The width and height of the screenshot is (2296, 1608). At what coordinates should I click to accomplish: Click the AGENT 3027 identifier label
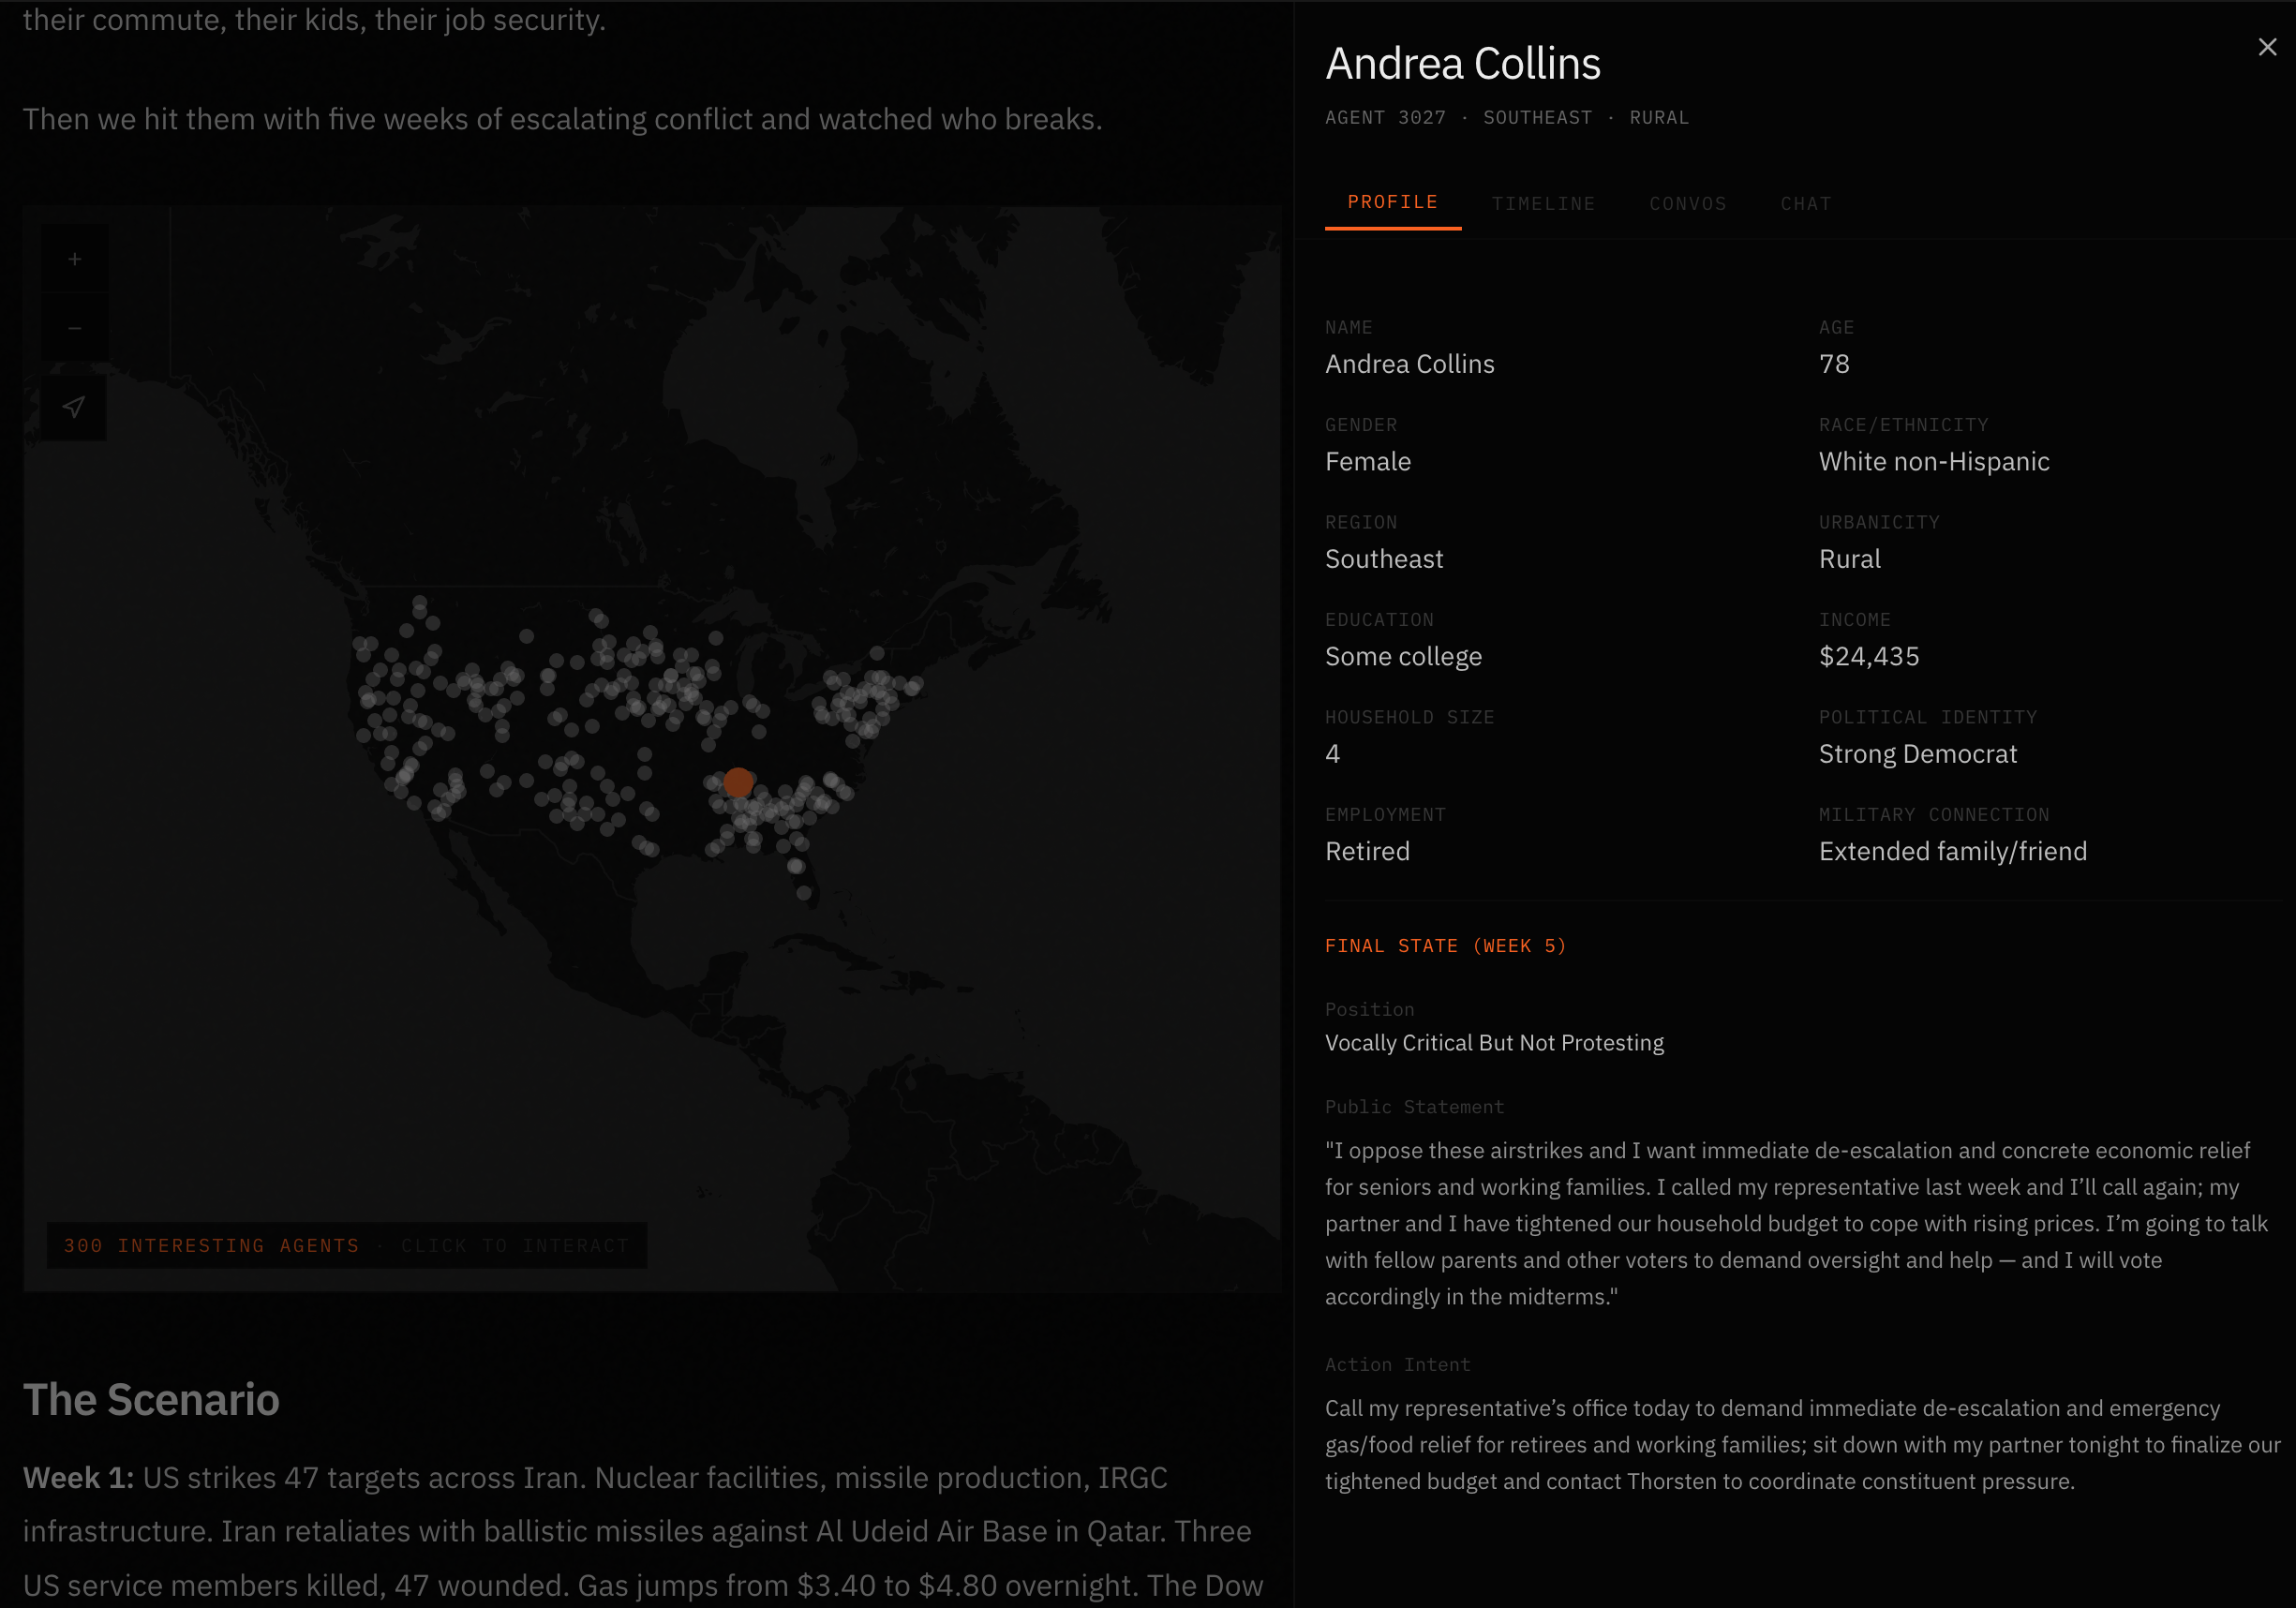[x=1384, y=117]
